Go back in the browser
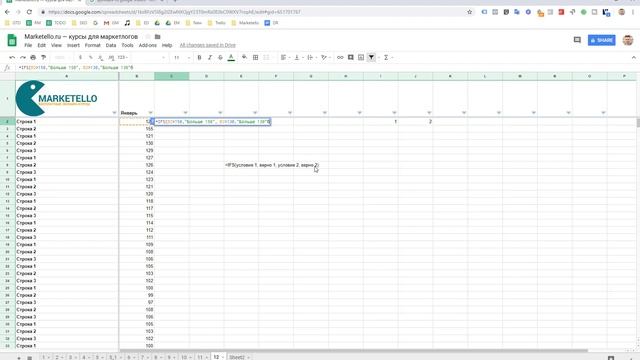 tap(7, 12)
